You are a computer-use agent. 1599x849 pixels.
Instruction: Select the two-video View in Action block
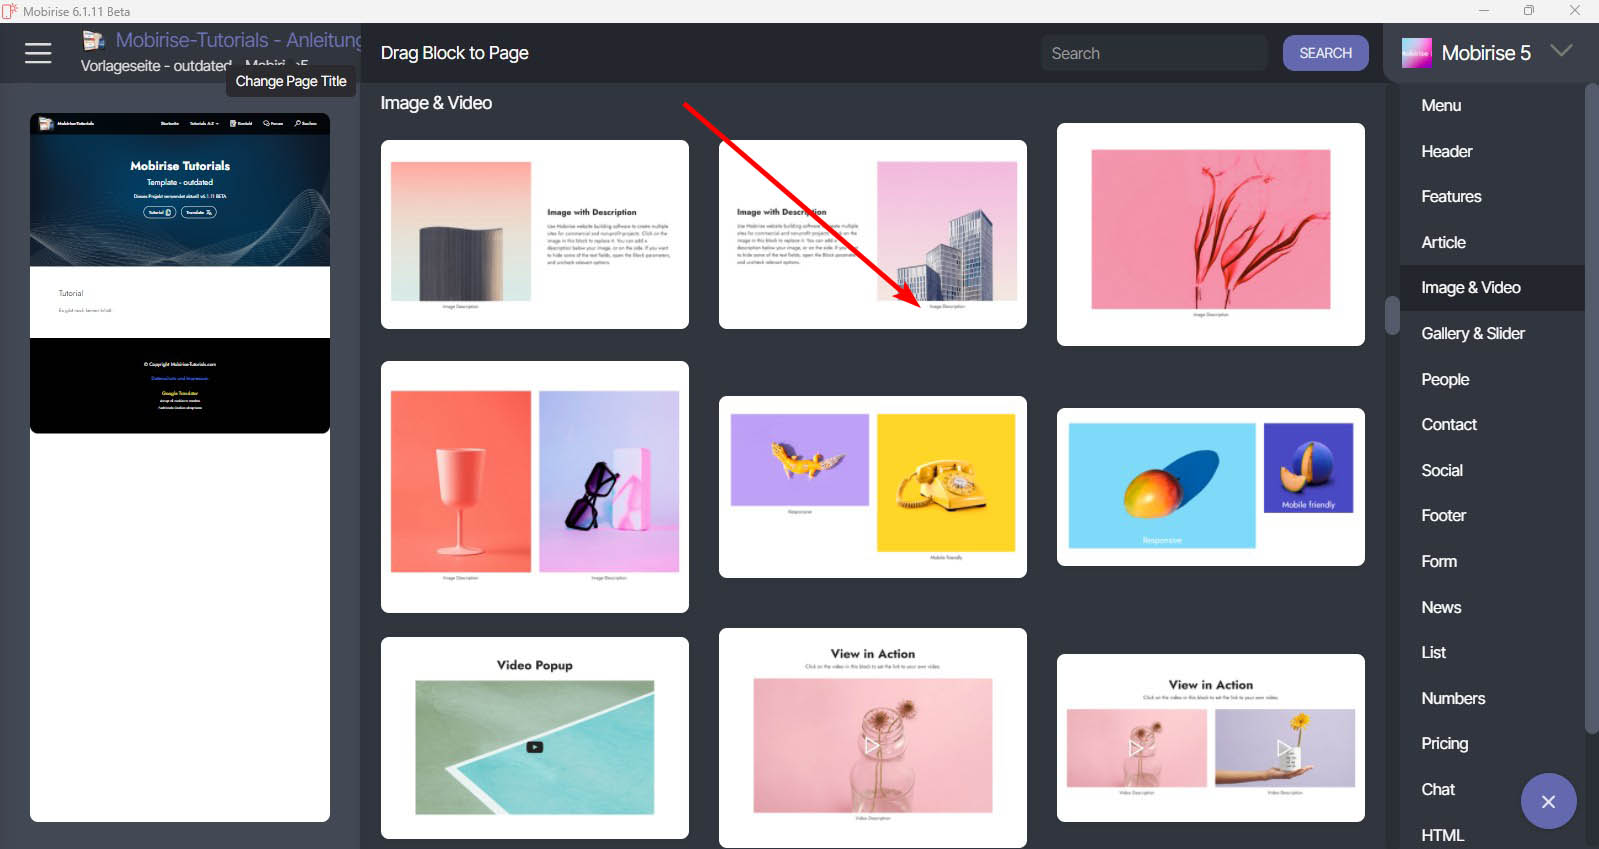point(1211,738)
